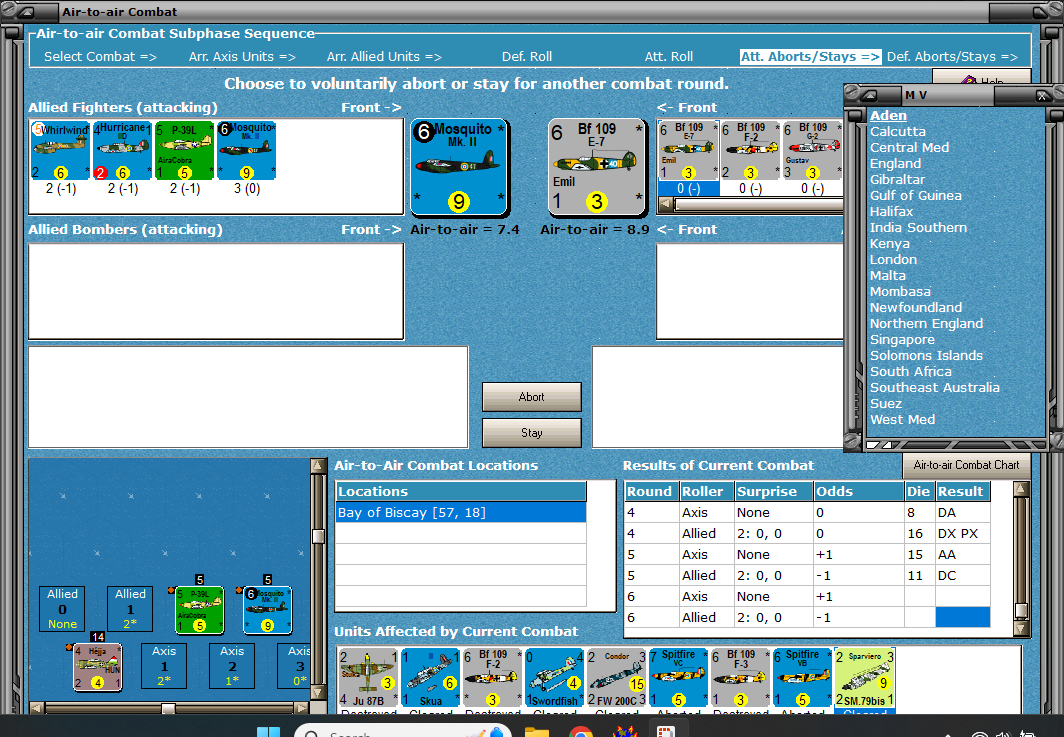Click the results table scrollbar up arrow

click(1021, 489)
